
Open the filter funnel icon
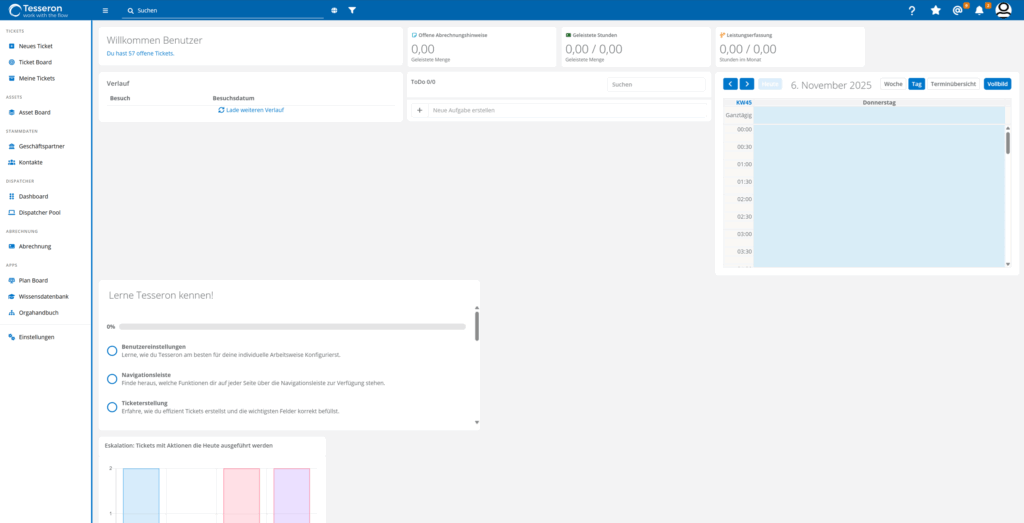pos(352,10)
